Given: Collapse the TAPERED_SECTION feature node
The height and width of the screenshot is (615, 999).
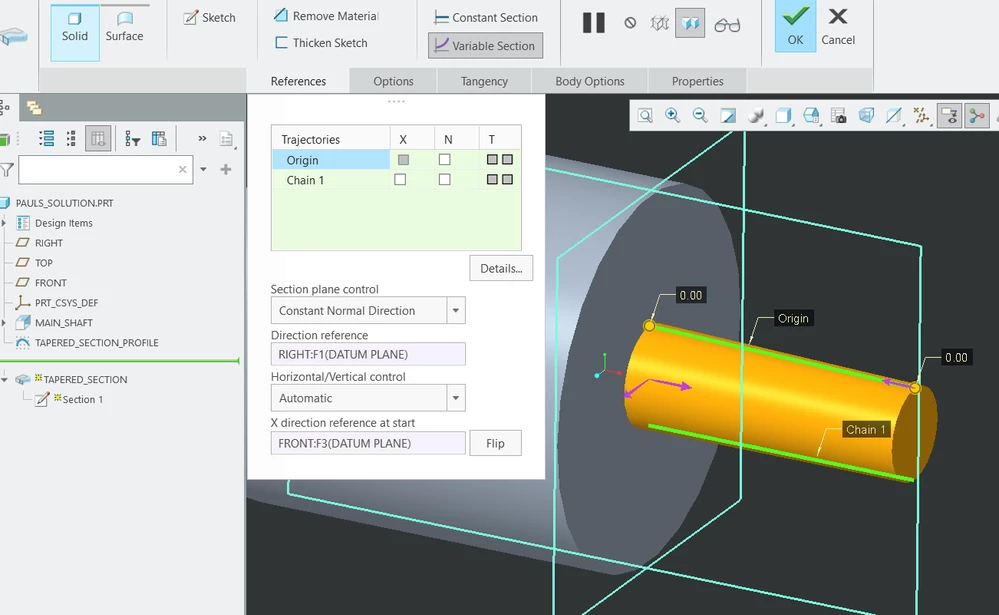Looking at the screenshot, I should [4, 379].
